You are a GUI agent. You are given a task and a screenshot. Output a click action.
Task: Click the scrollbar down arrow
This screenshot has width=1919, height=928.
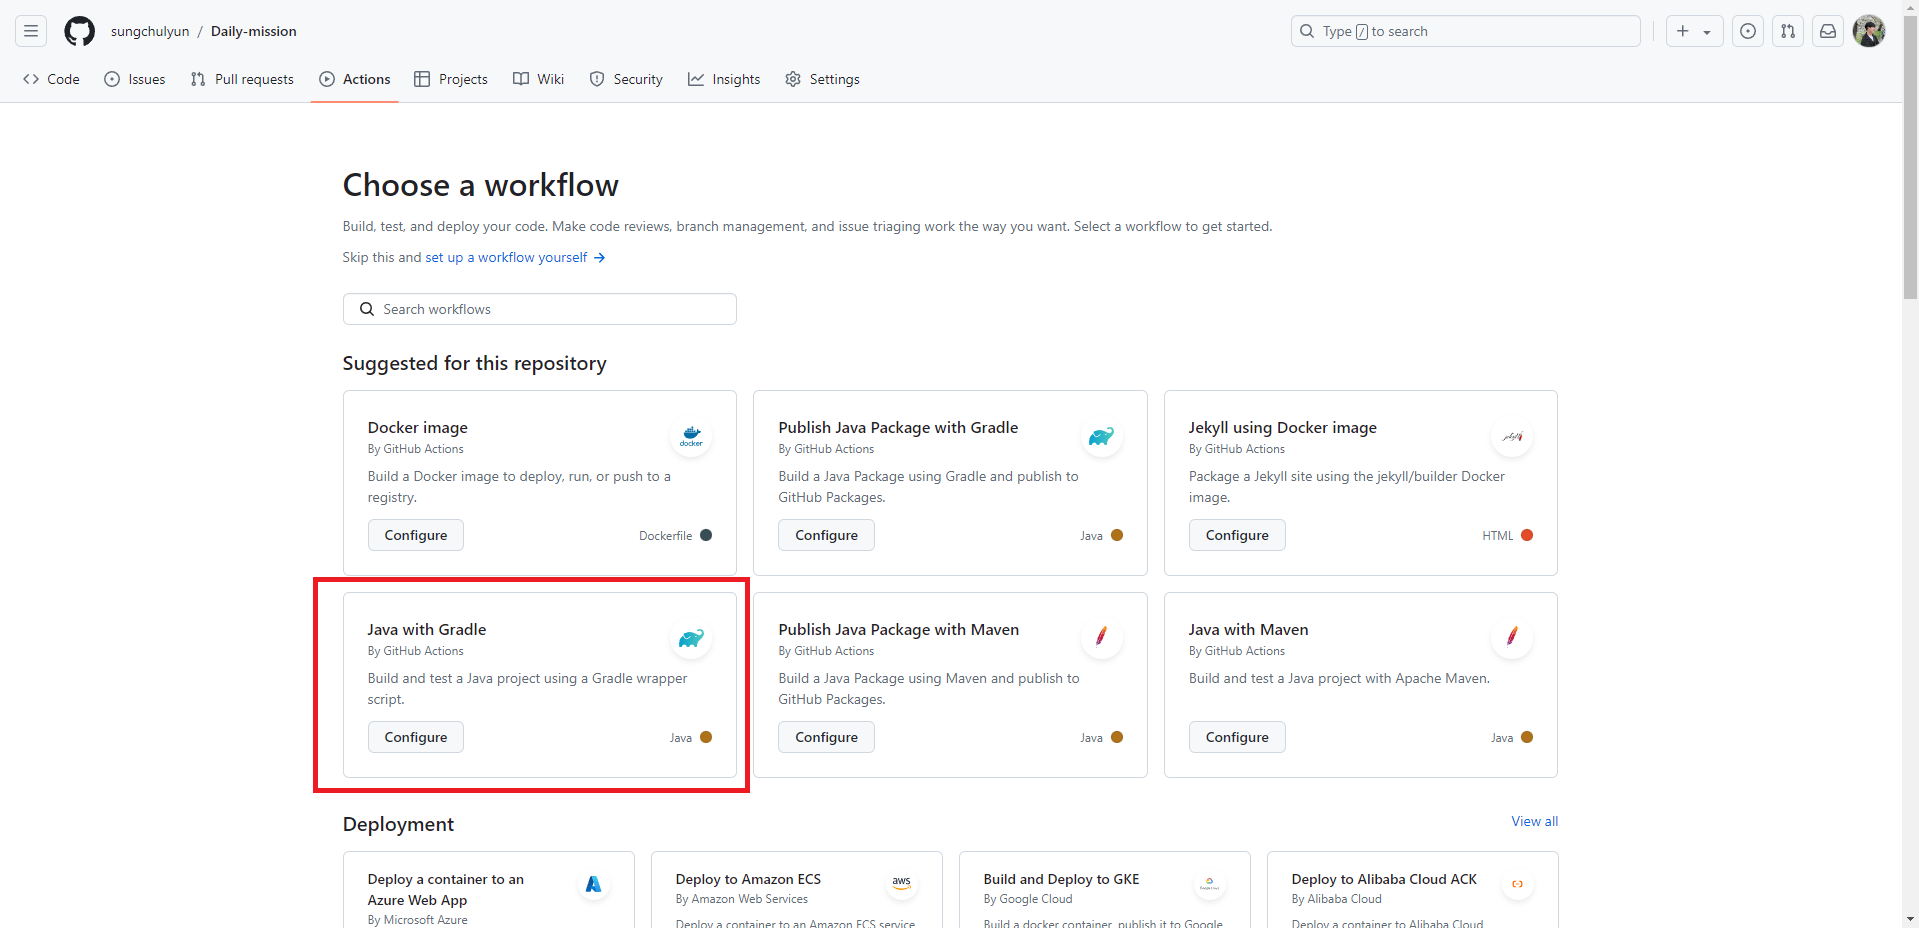(1911, 919)
